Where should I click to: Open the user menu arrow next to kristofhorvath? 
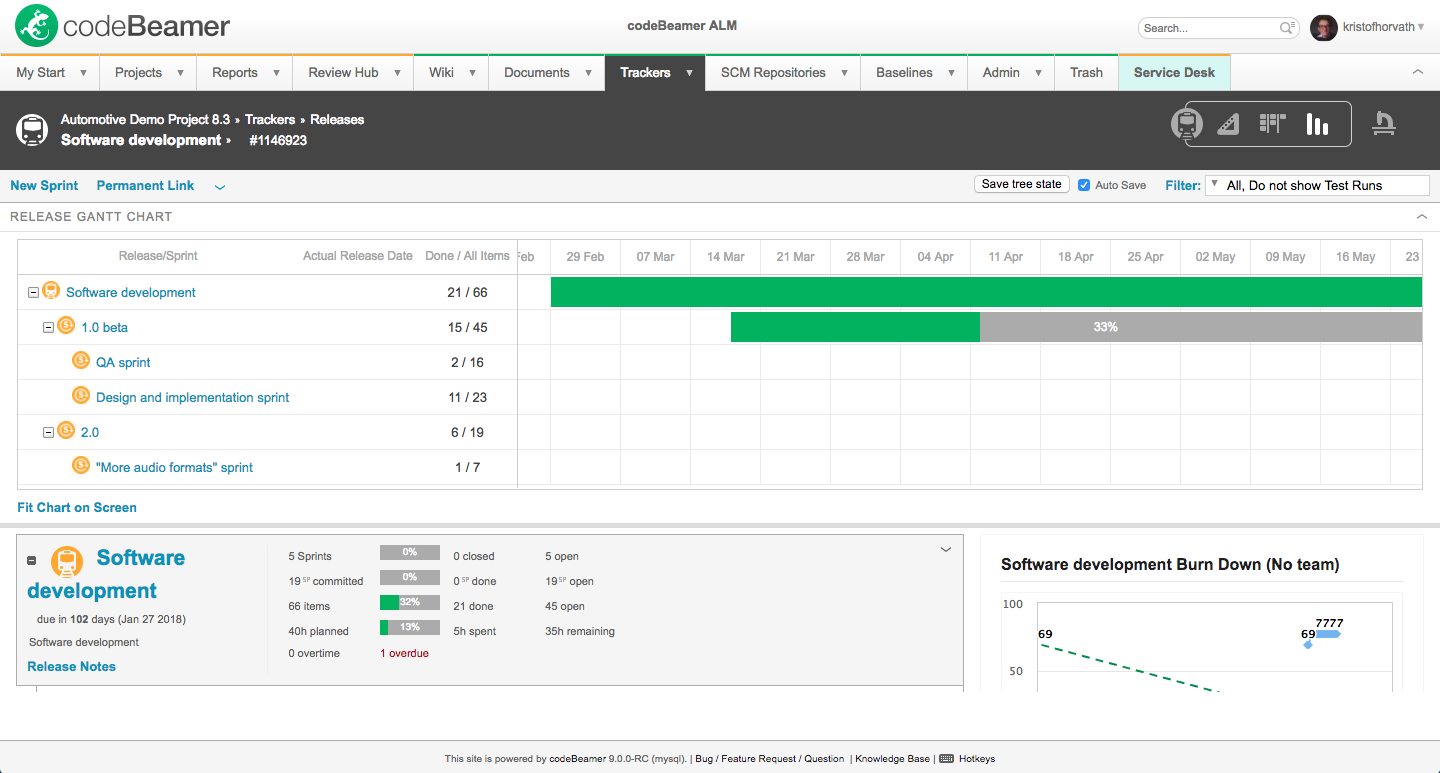(x=1421, y=28)
